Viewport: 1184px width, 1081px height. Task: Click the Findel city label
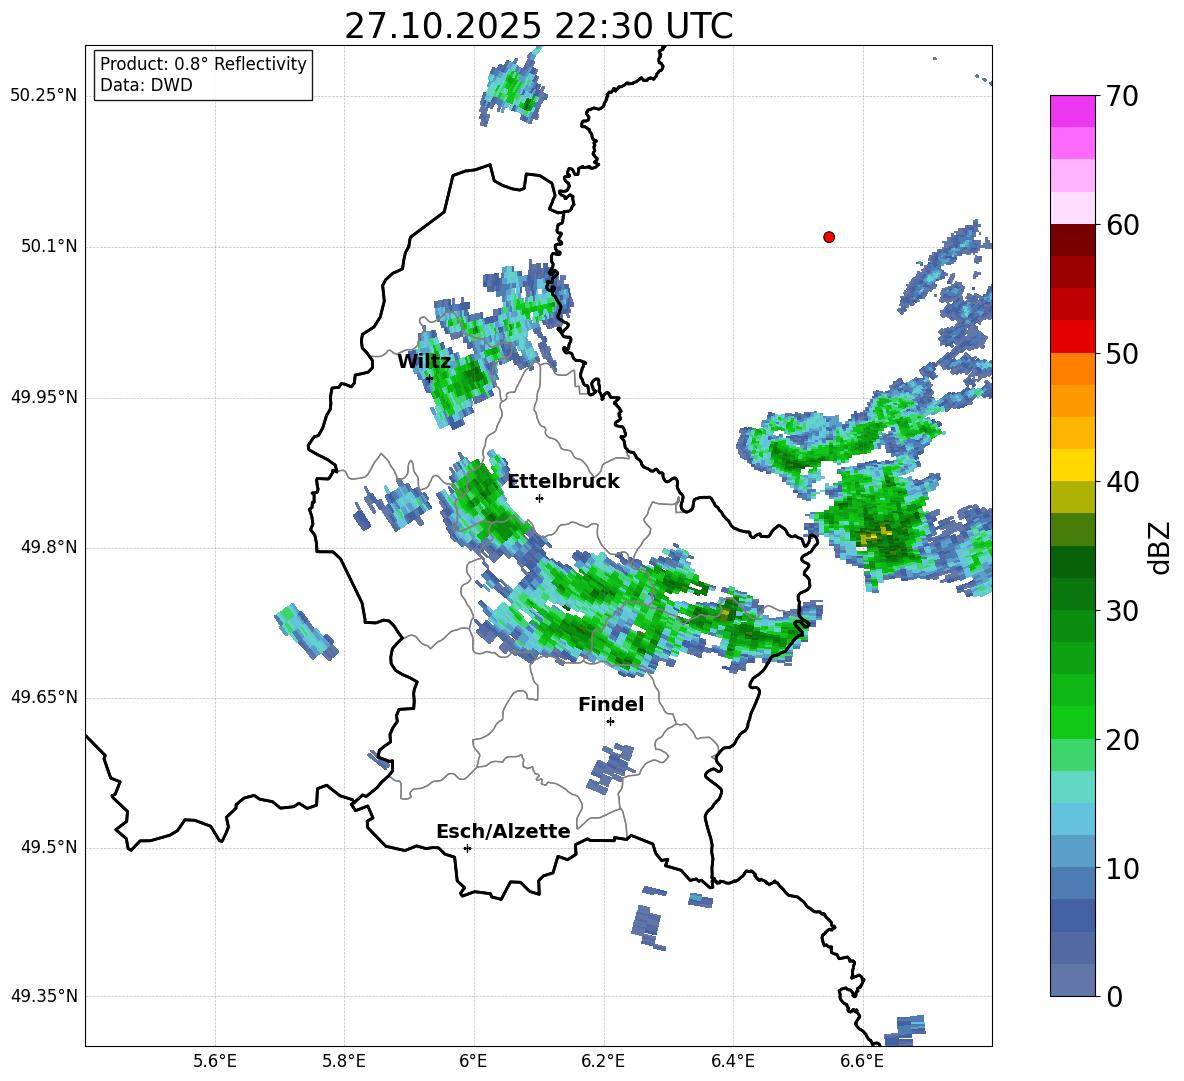pyautogui.click(x=611, y=704)
